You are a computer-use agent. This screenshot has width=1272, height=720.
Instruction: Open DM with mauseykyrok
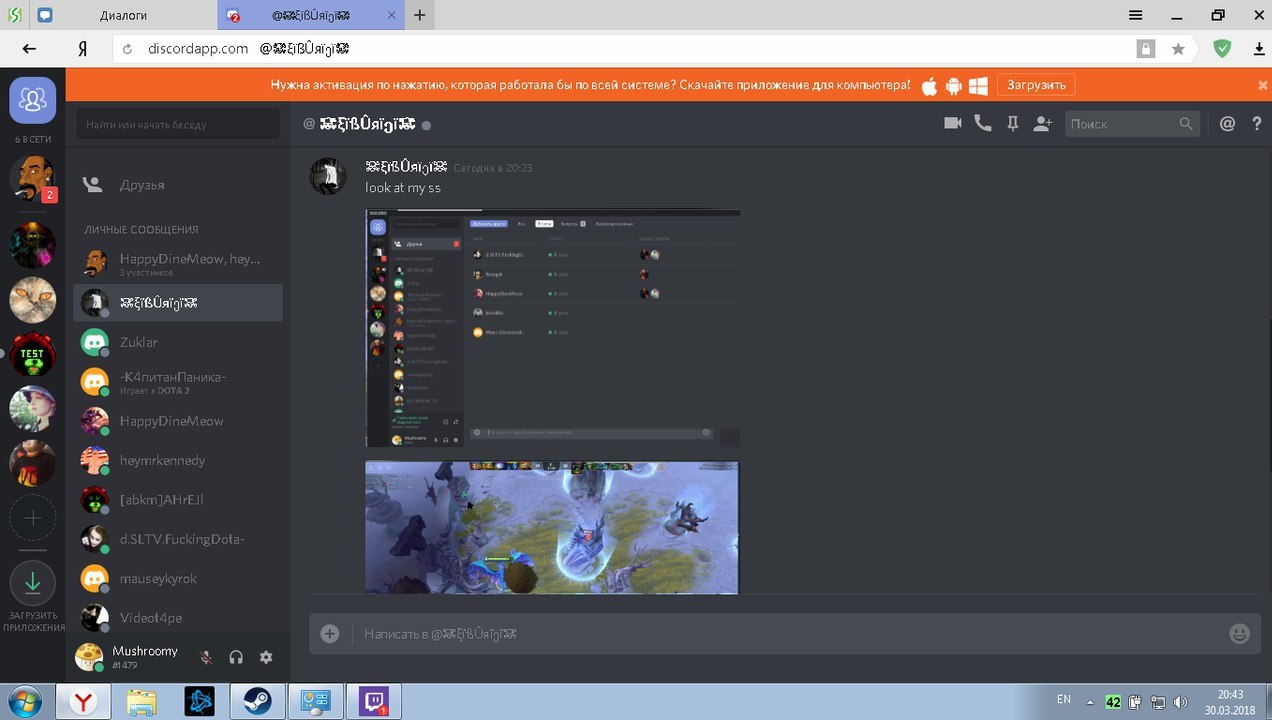pyautogui.click(x=178, y=578)
